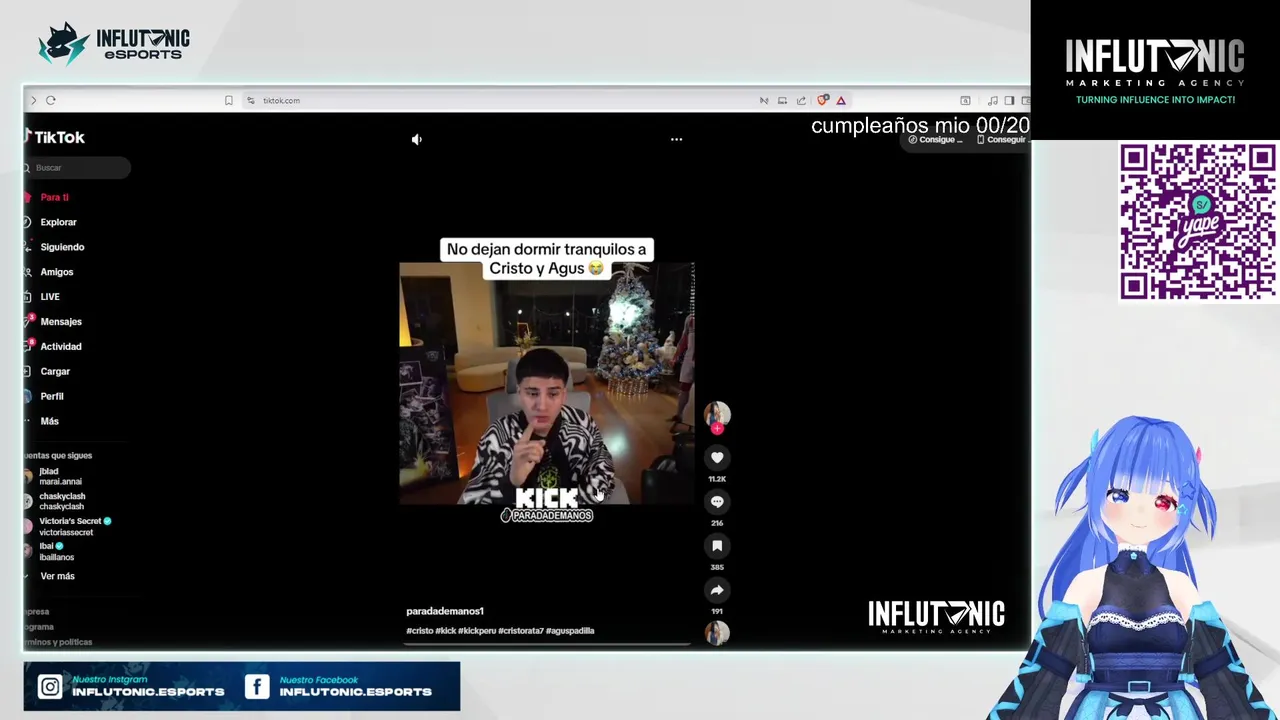Reload the browser page

50,100
